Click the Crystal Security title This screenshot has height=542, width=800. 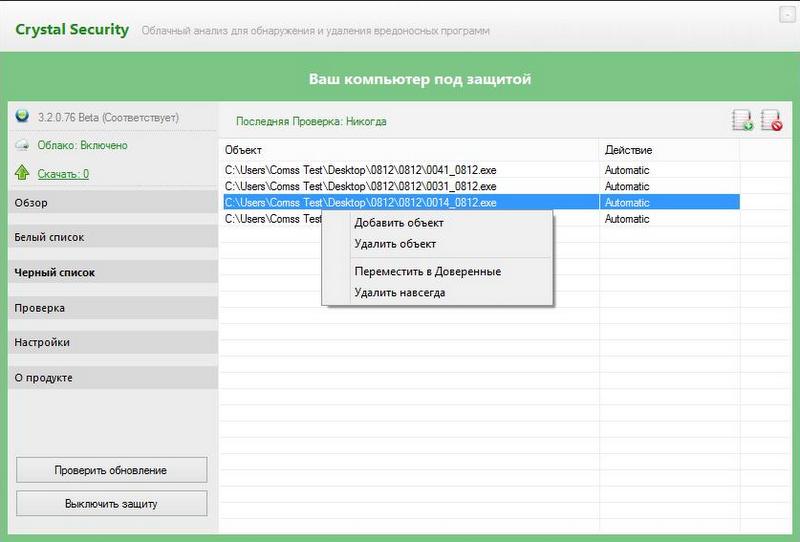tap(72, 30)
